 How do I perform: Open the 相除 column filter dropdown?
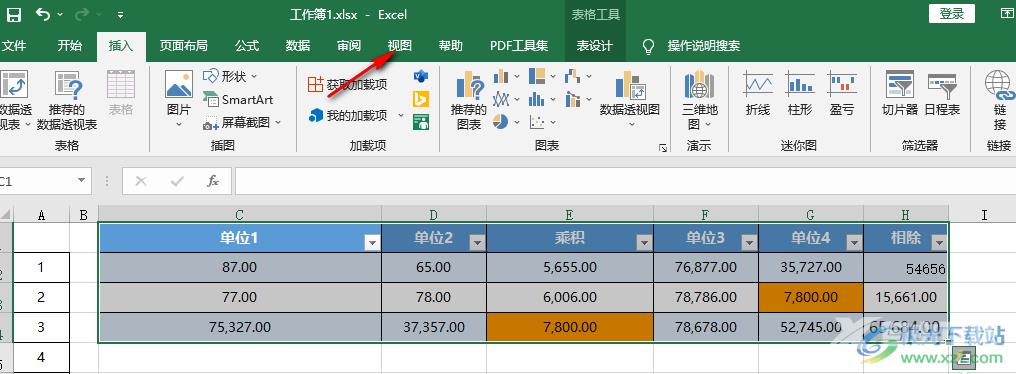[939, 243]
